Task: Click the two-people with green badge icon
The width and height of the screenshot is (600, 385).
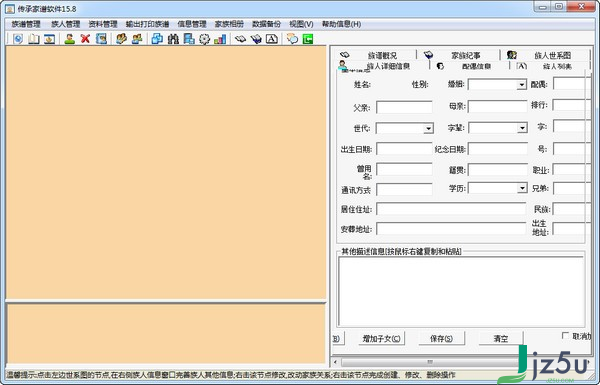Action: [x=137, y=39]
